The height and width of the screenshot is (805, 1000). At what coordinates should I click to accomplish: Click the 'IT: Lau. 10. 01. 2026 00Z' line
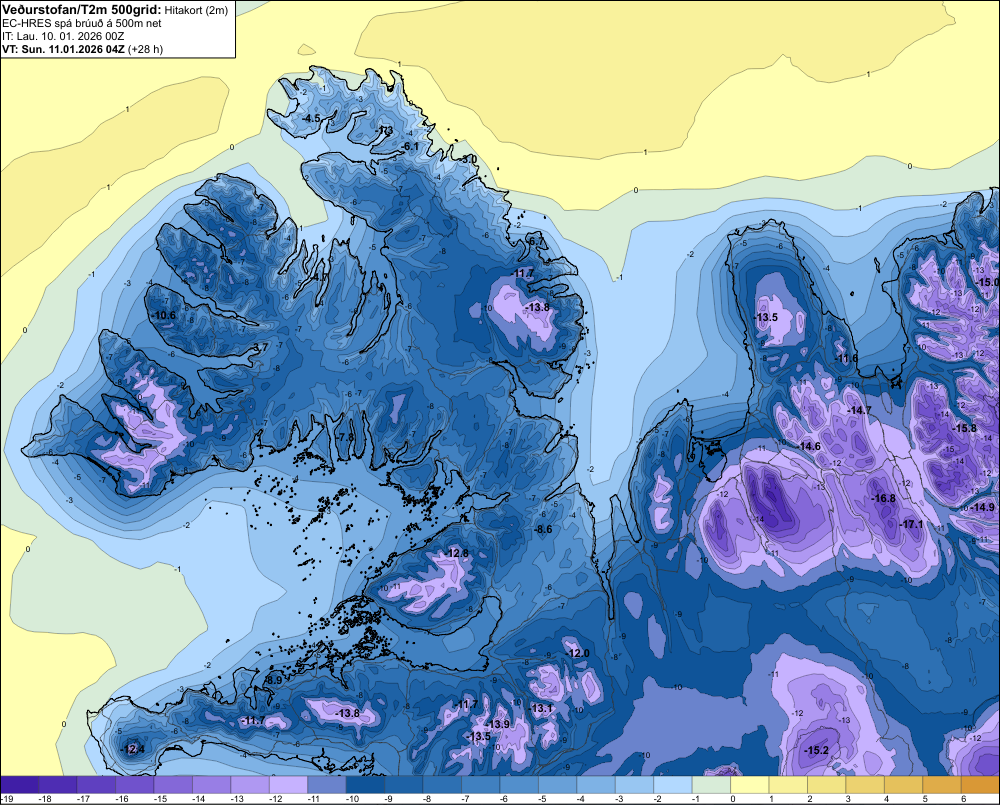(63, 36)
